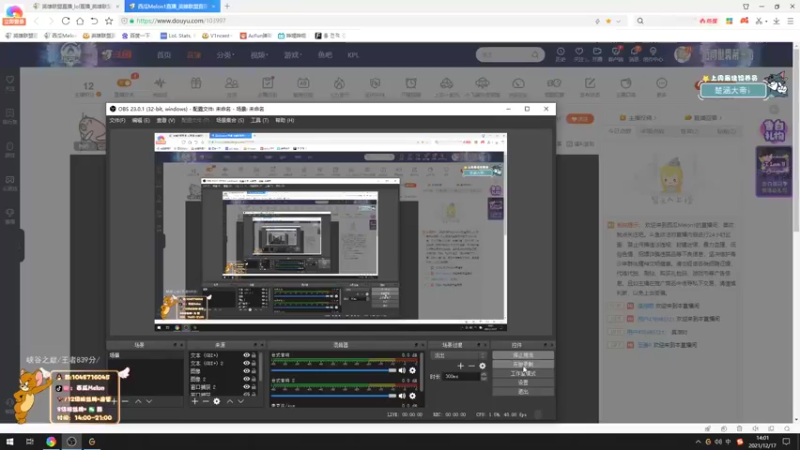Lock the 文本 (GDI+) source with its padlock
800x450 pixels.
point(254,355)
